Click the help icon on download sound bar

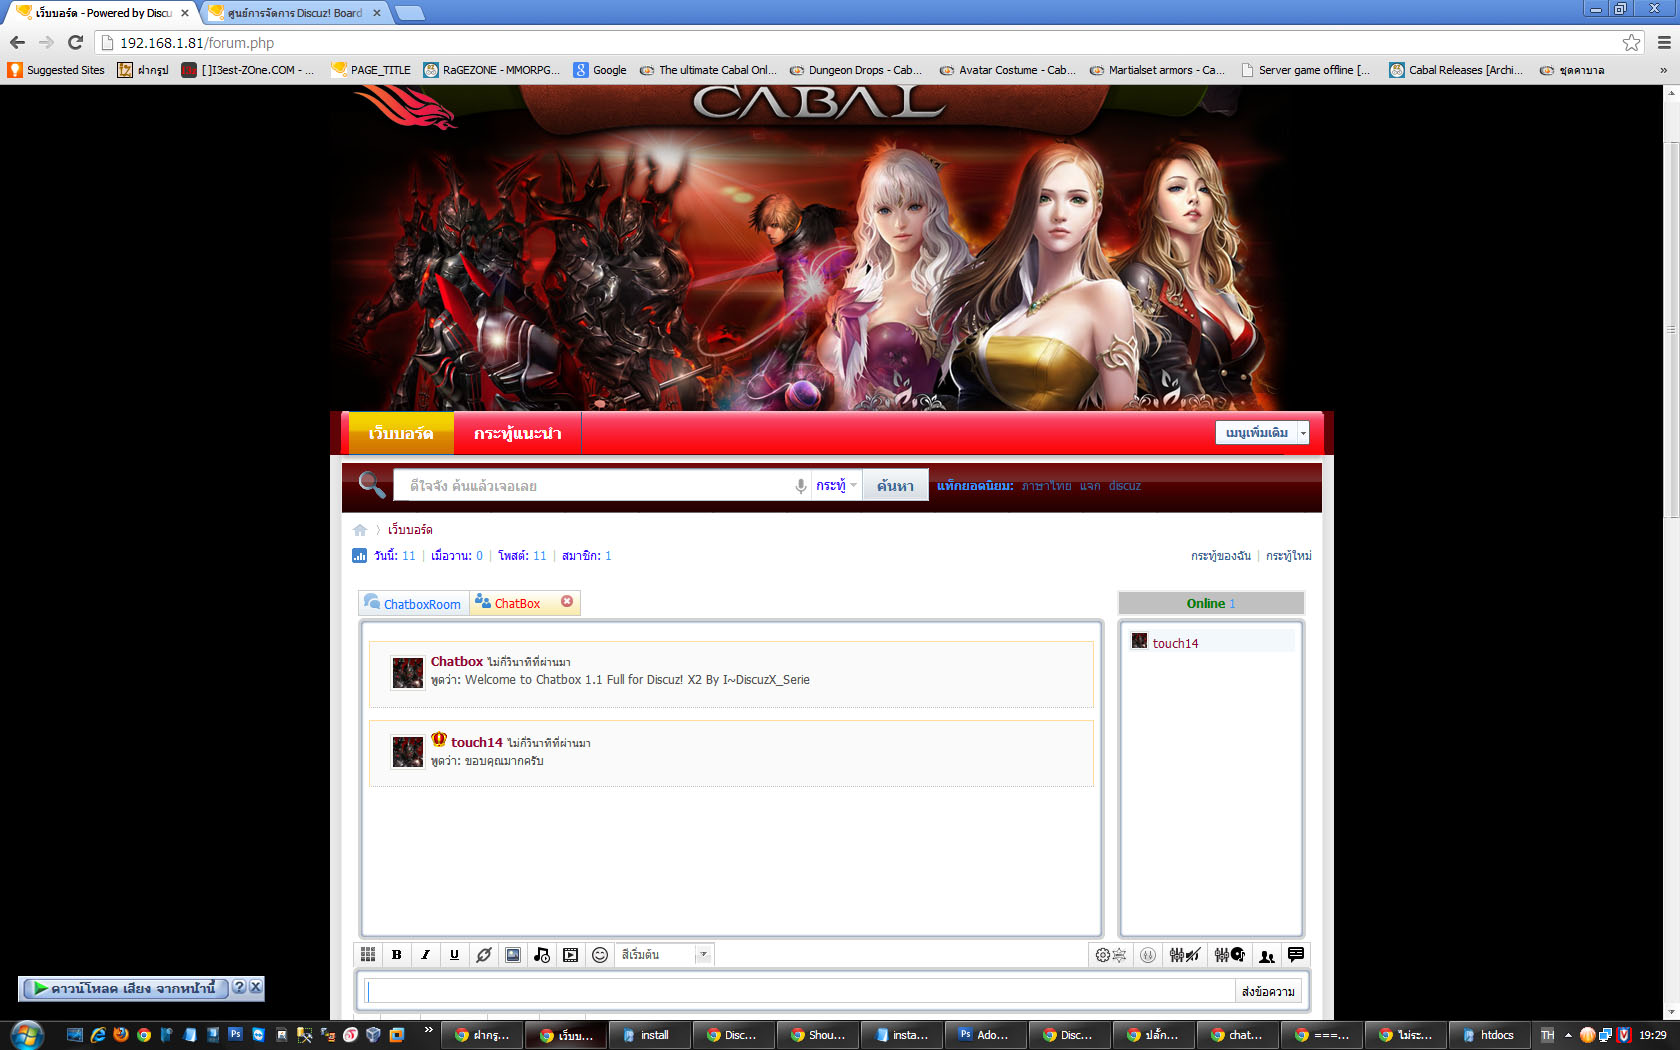tap(239, 987)
